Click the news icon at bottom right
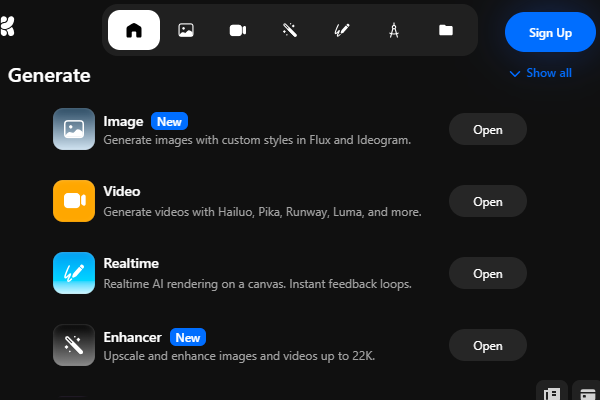600x400 pixels. 551,391
